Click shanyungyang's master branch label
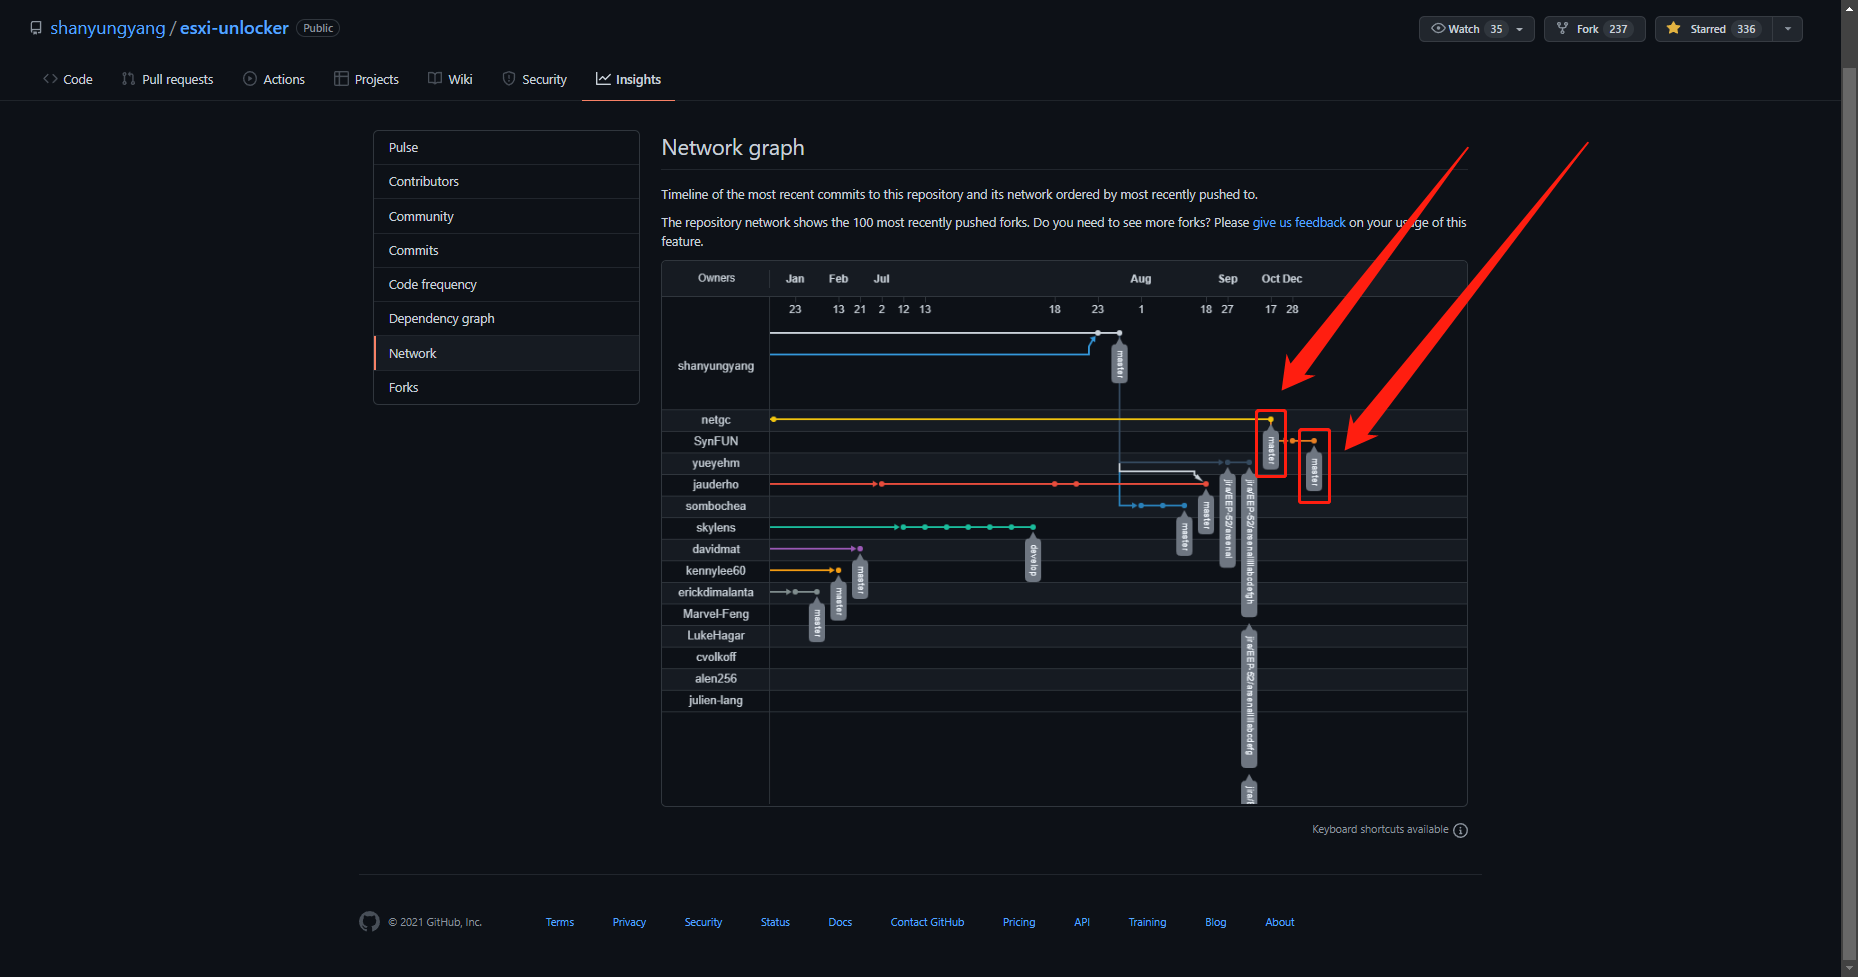Viewport: 1858px width, 977px height. click(1120, 362)
